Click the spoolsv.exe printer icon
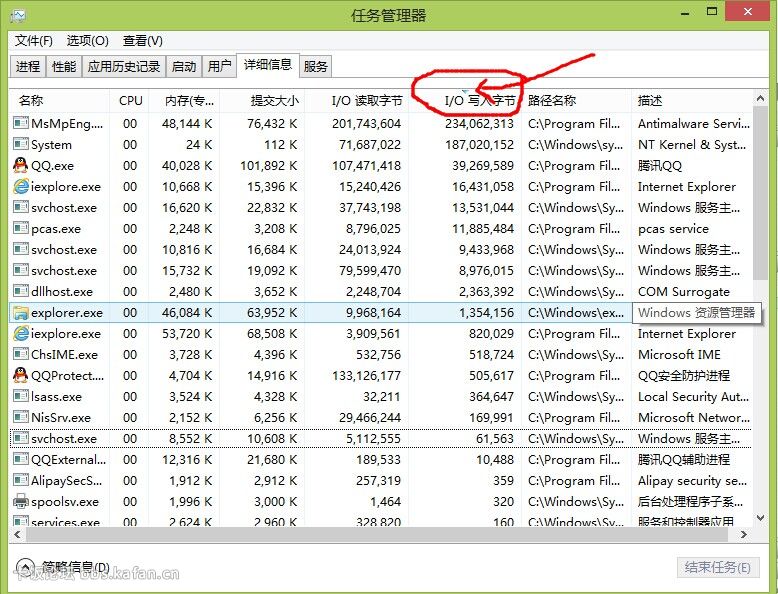778x594 pixels. pos(21,501)
